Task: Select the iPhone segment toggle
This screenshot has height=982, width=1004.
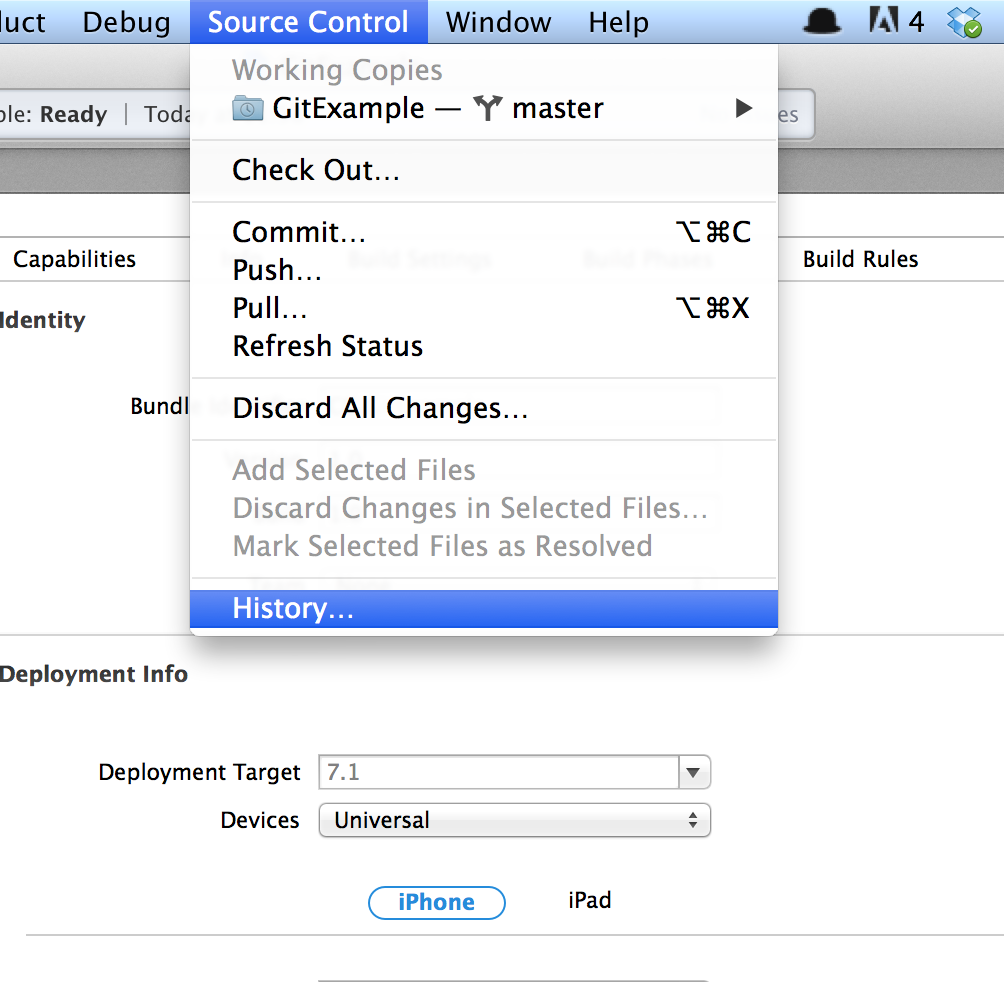Action: pyautogui.click(x=437, y=902)
